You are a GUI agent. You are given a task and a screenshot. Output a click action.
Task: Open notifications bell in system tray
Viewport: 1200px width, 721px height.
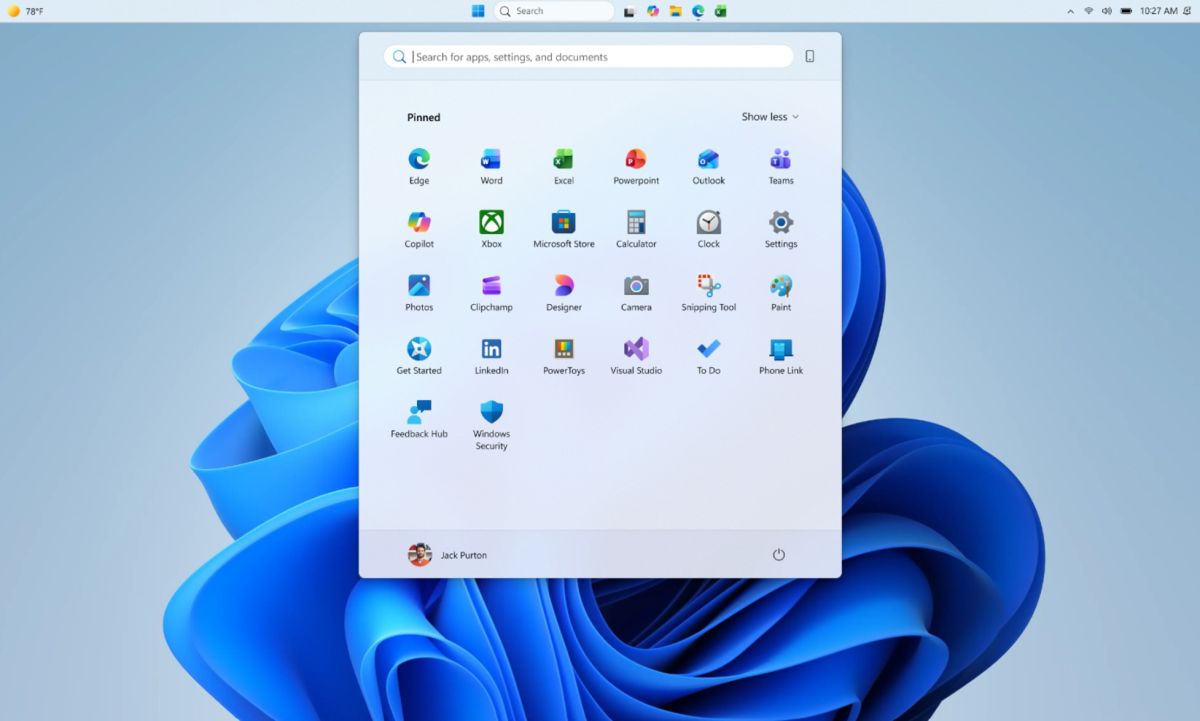click(1188, 11)
